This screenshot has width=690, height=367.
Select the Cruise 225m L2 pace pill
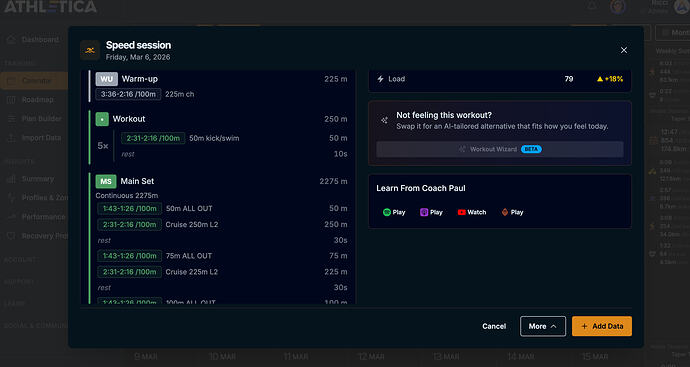(129, 272)
